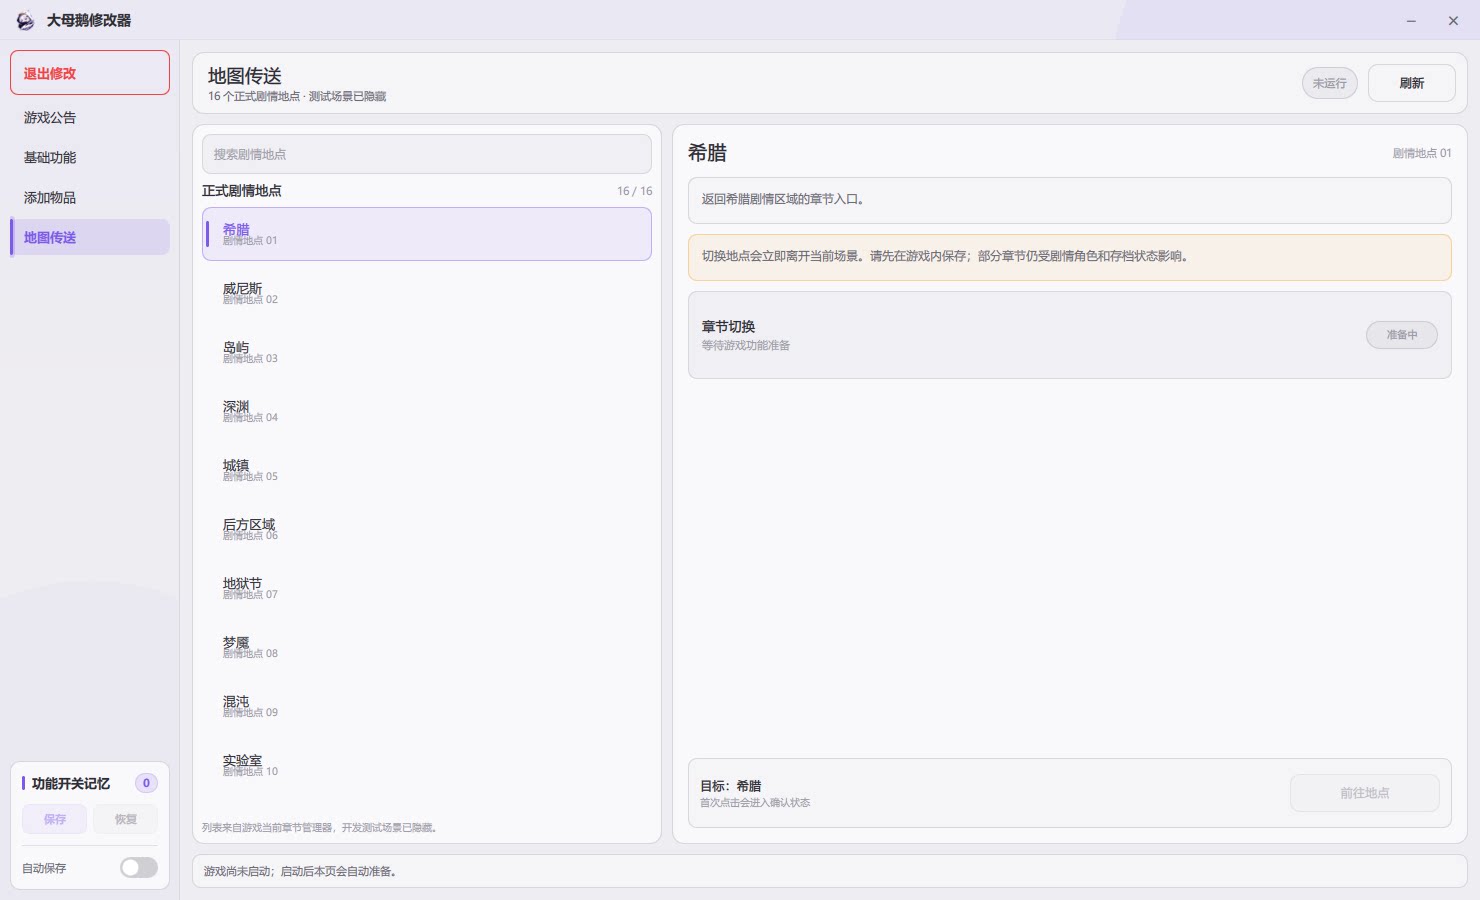The height and width of the screenshot is (900, 1480).
Task: Click the 功能开关记忆 panel title
Action: tap(71, 784)
